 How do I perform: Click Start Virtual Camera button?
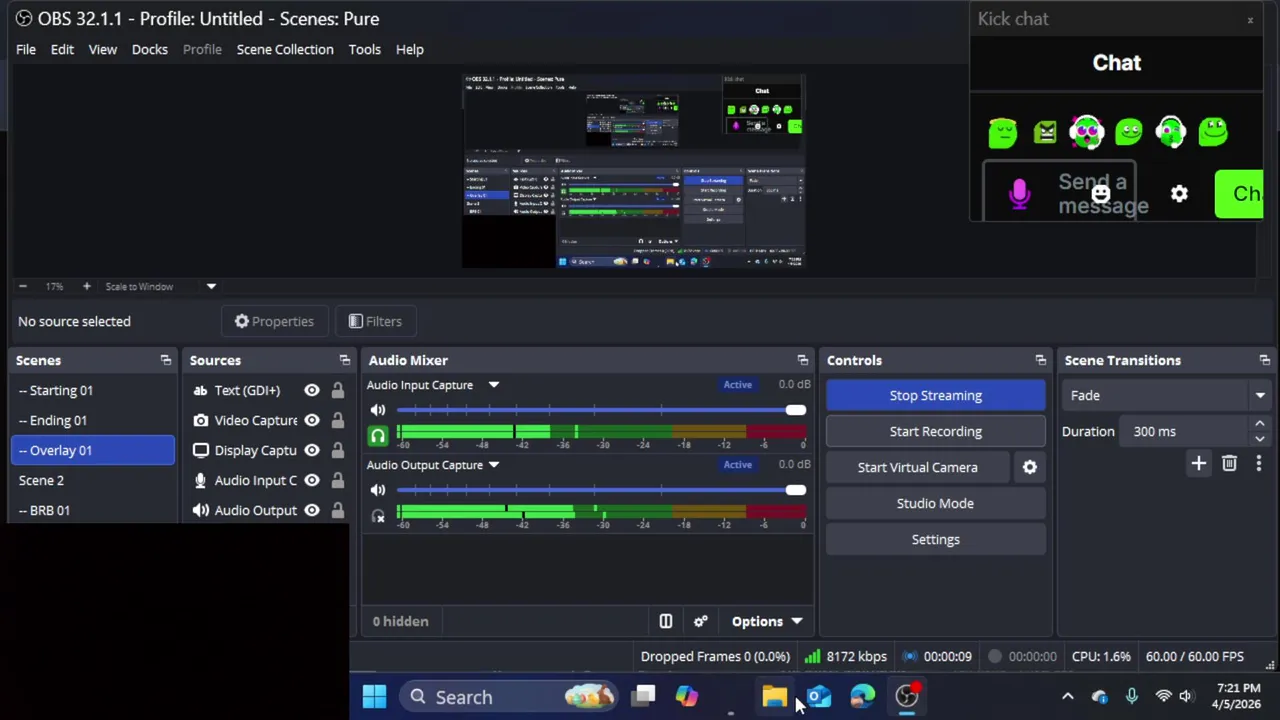click(918, 467)
